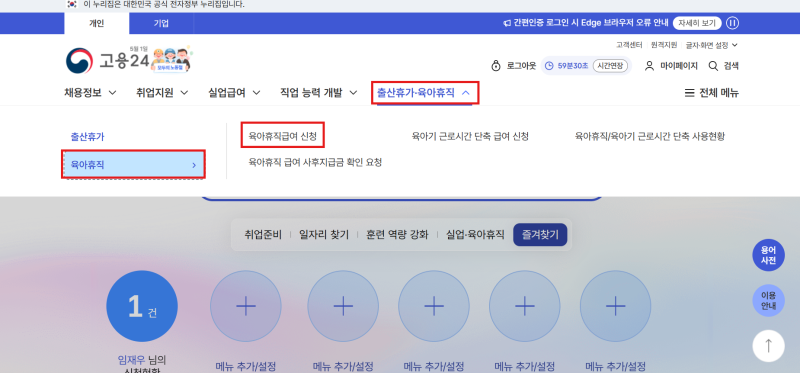Click the 59분30초 remaining time text
Image resolution: width=800 pixels, height=373 pixels.
pos(573,66)
